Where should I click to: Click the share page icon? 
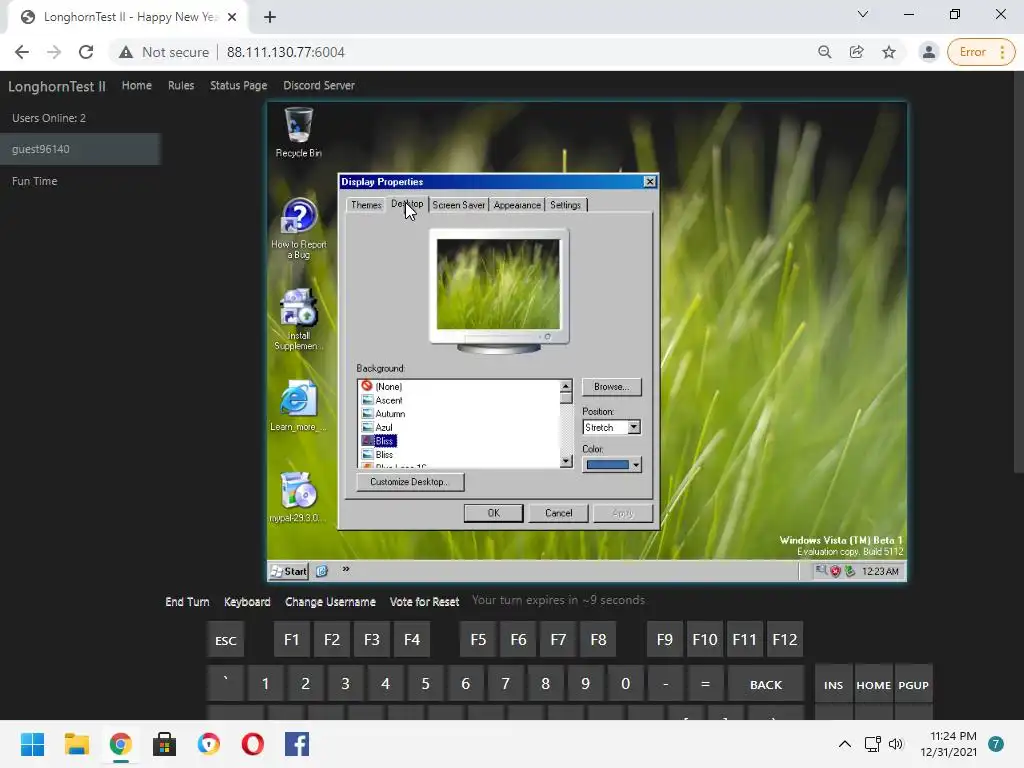857,52
